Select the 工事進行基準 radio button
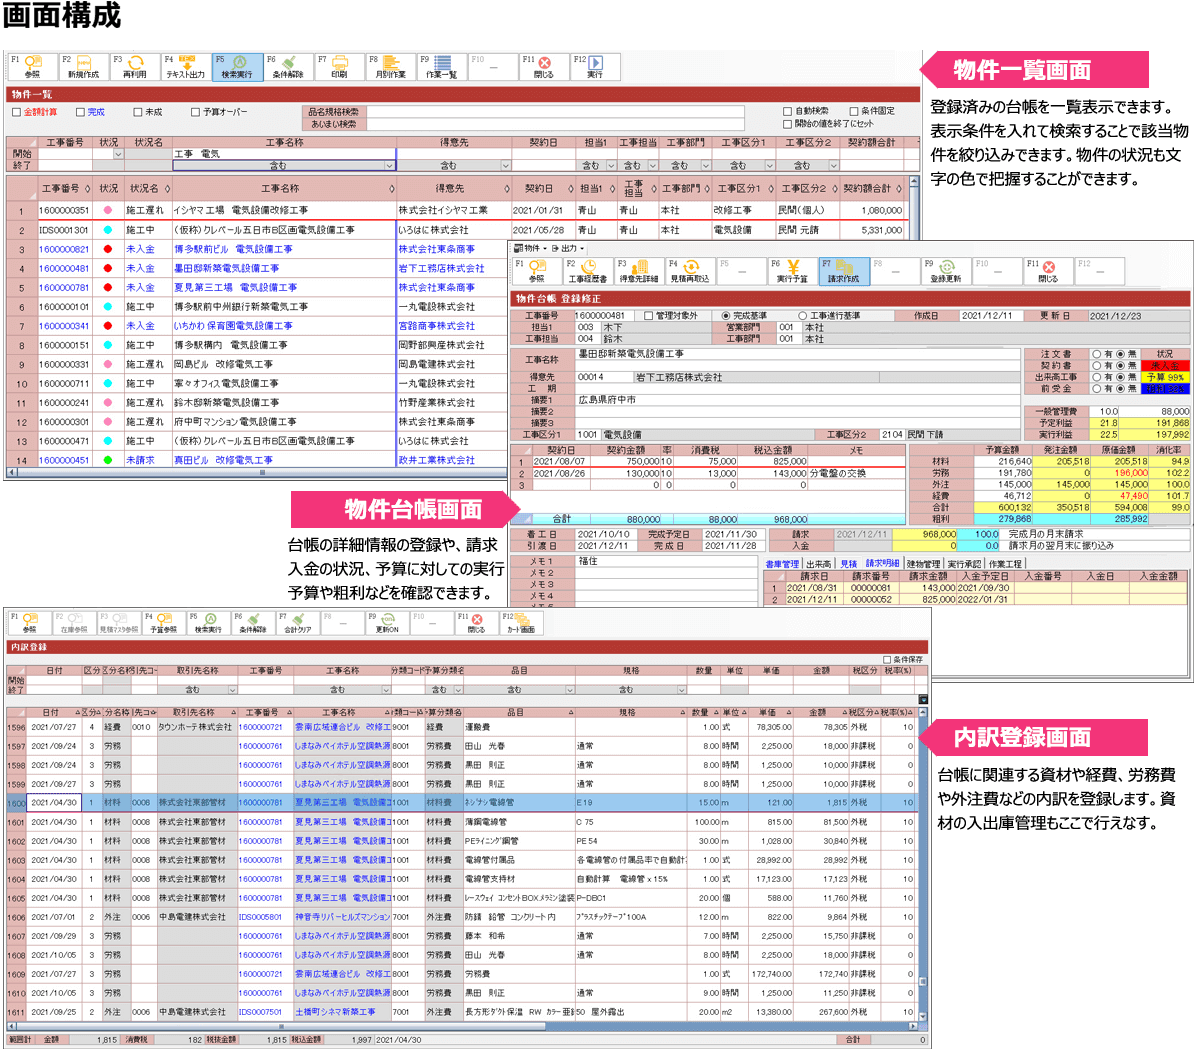 pos(802,316)
